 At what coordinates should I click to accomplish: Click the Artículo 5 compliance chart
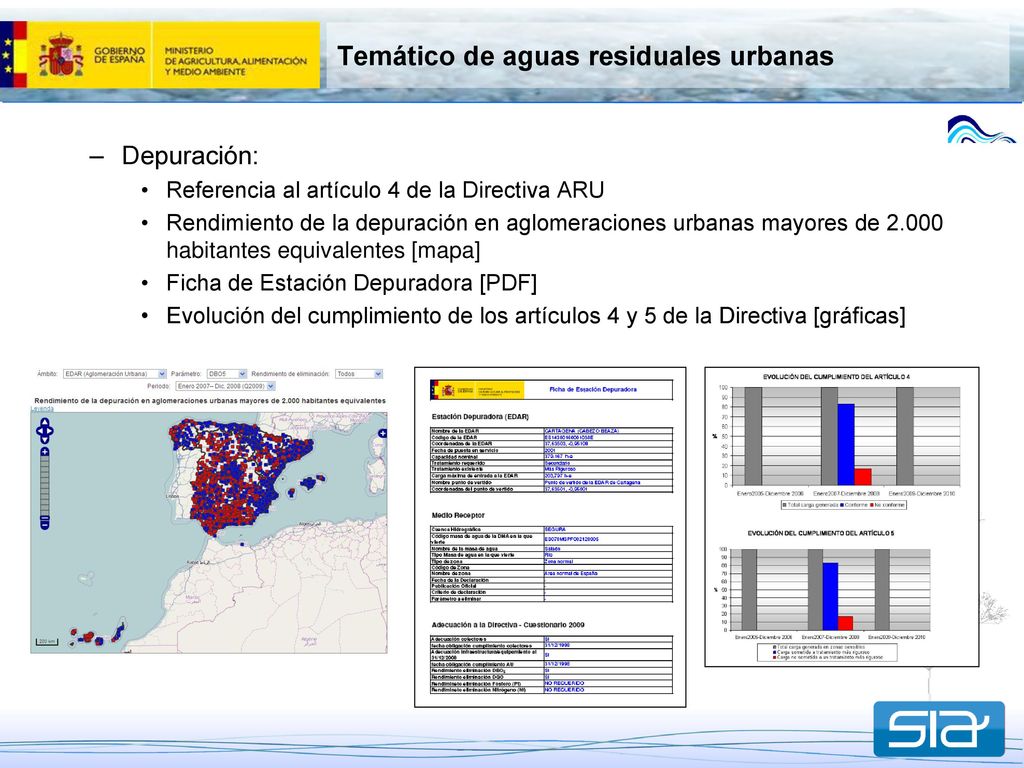click(825, 596)
